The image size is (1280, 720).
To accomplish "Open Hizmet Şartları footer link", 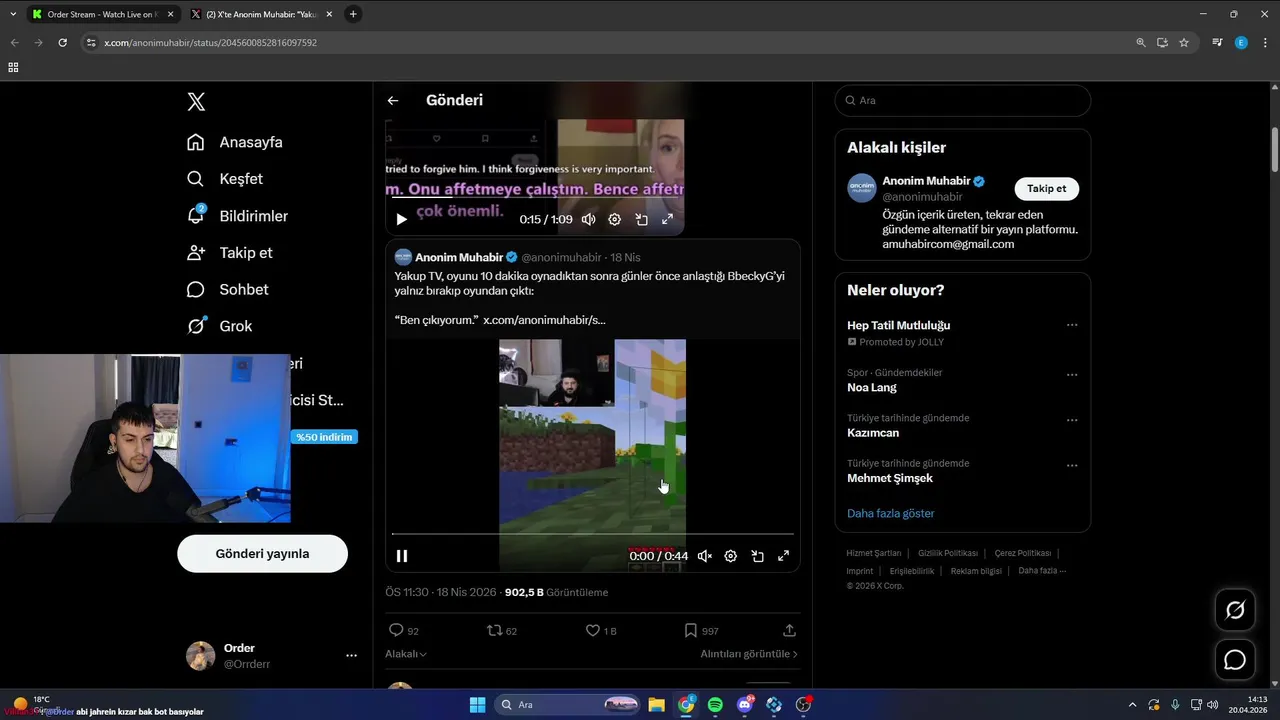I will point(874,553).
